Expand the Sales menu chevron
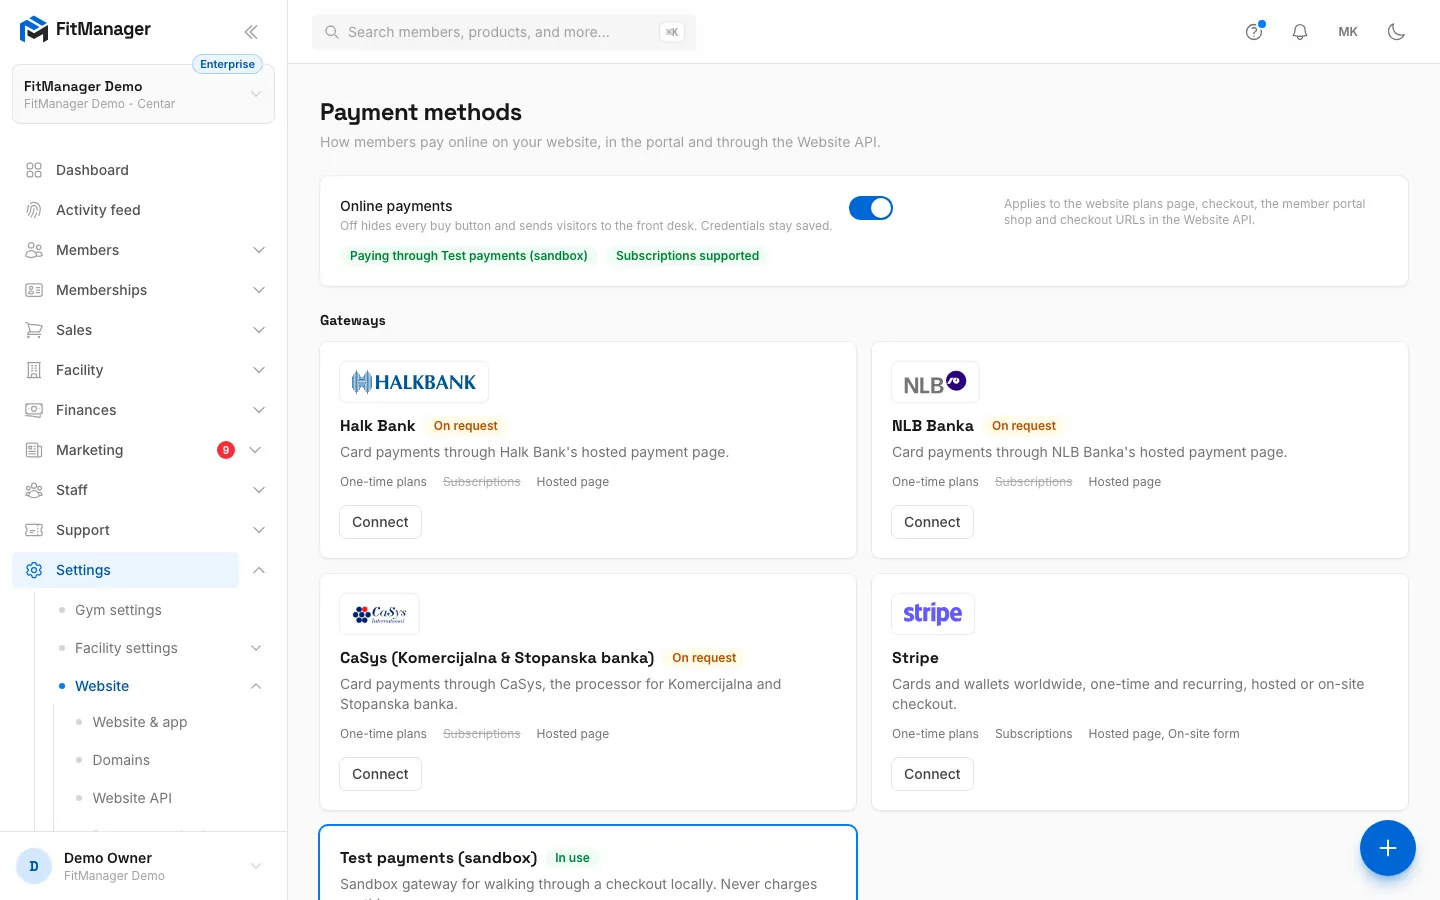1440x900 pixels. point(259,330)
